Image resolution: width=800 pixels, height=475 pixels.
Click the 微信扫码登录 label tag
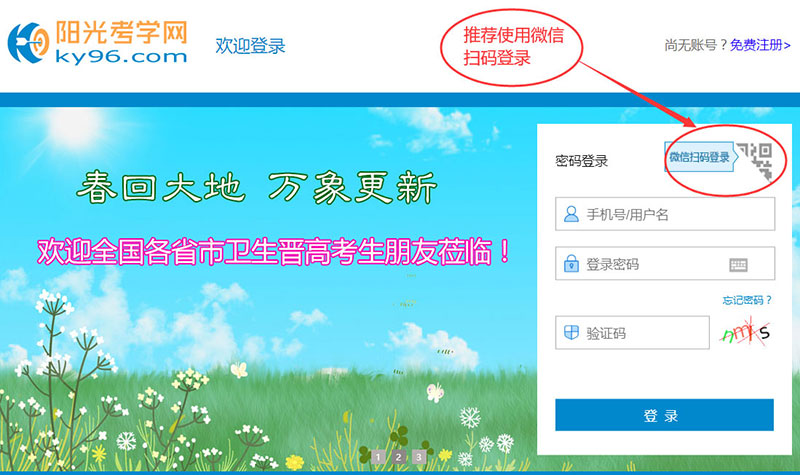(x=699, y=157)
